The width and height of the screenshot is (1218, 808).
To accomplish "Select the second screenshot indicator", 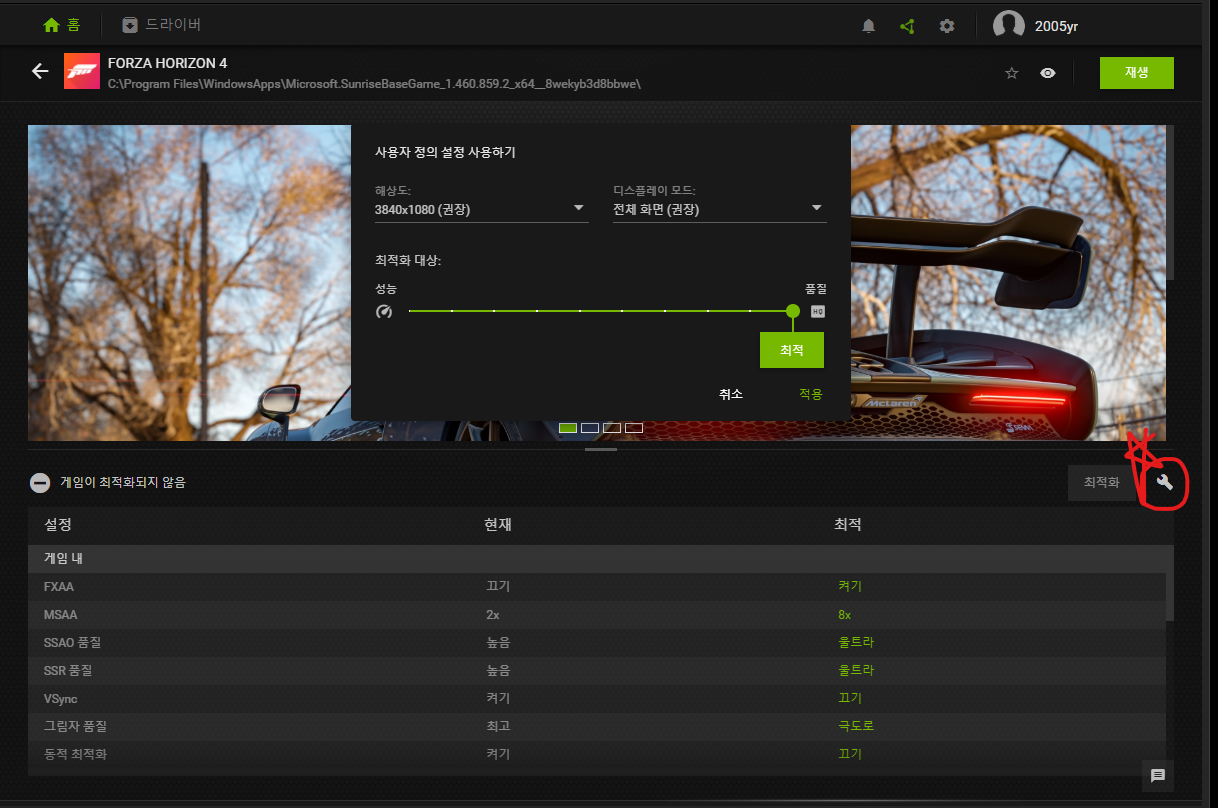I will (590, 428).
